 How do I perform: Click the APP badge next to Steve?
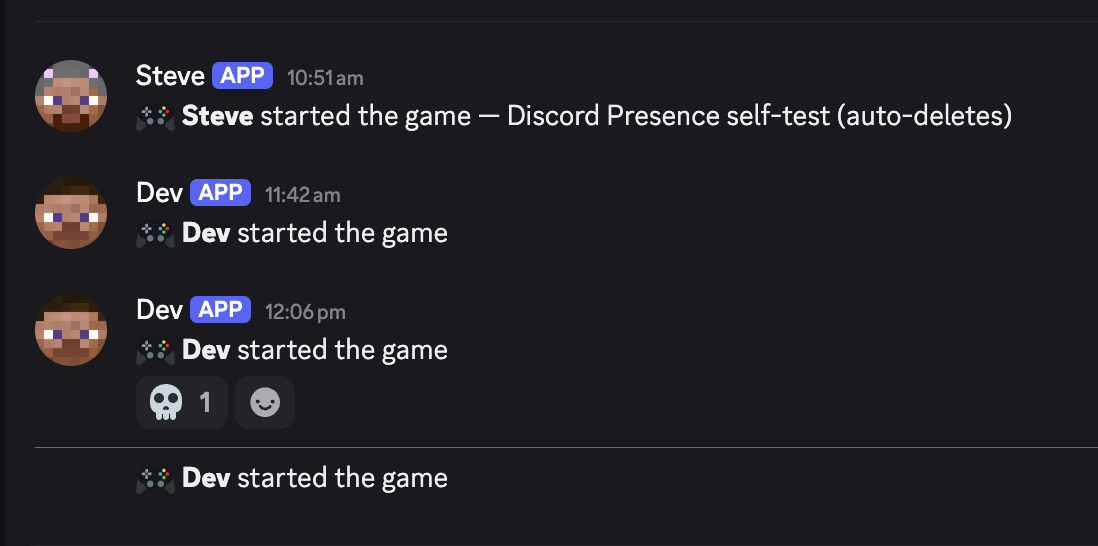(242, 76)
